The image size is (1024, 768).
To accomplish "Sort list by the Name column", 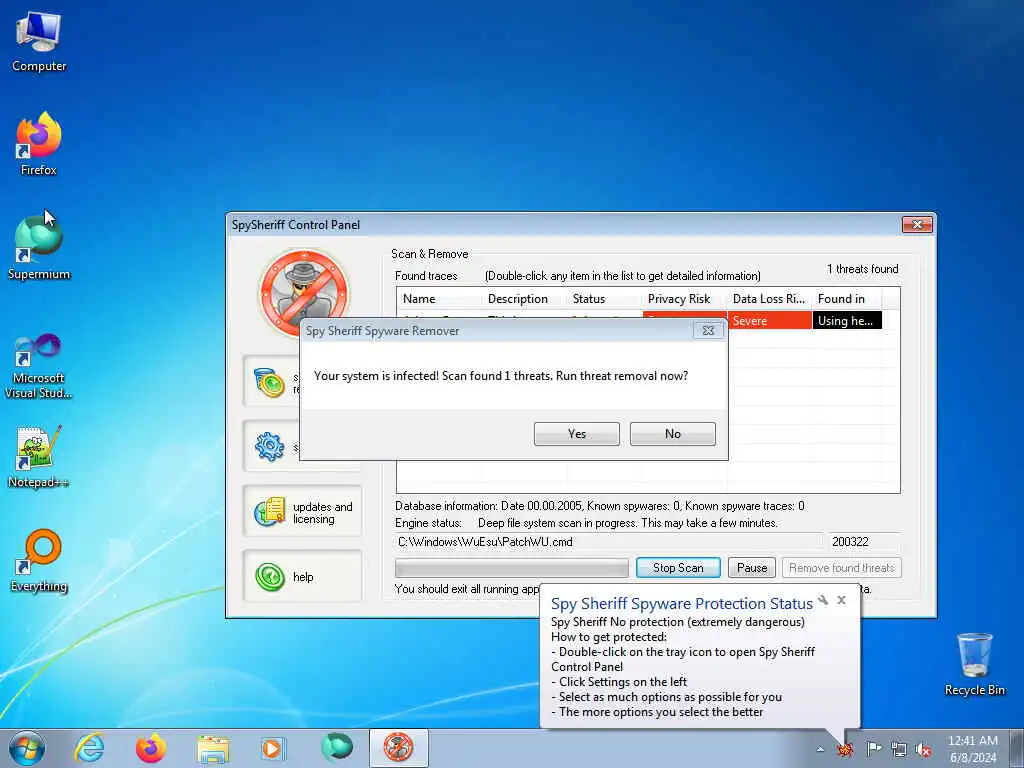I will [x=439, y=298].
